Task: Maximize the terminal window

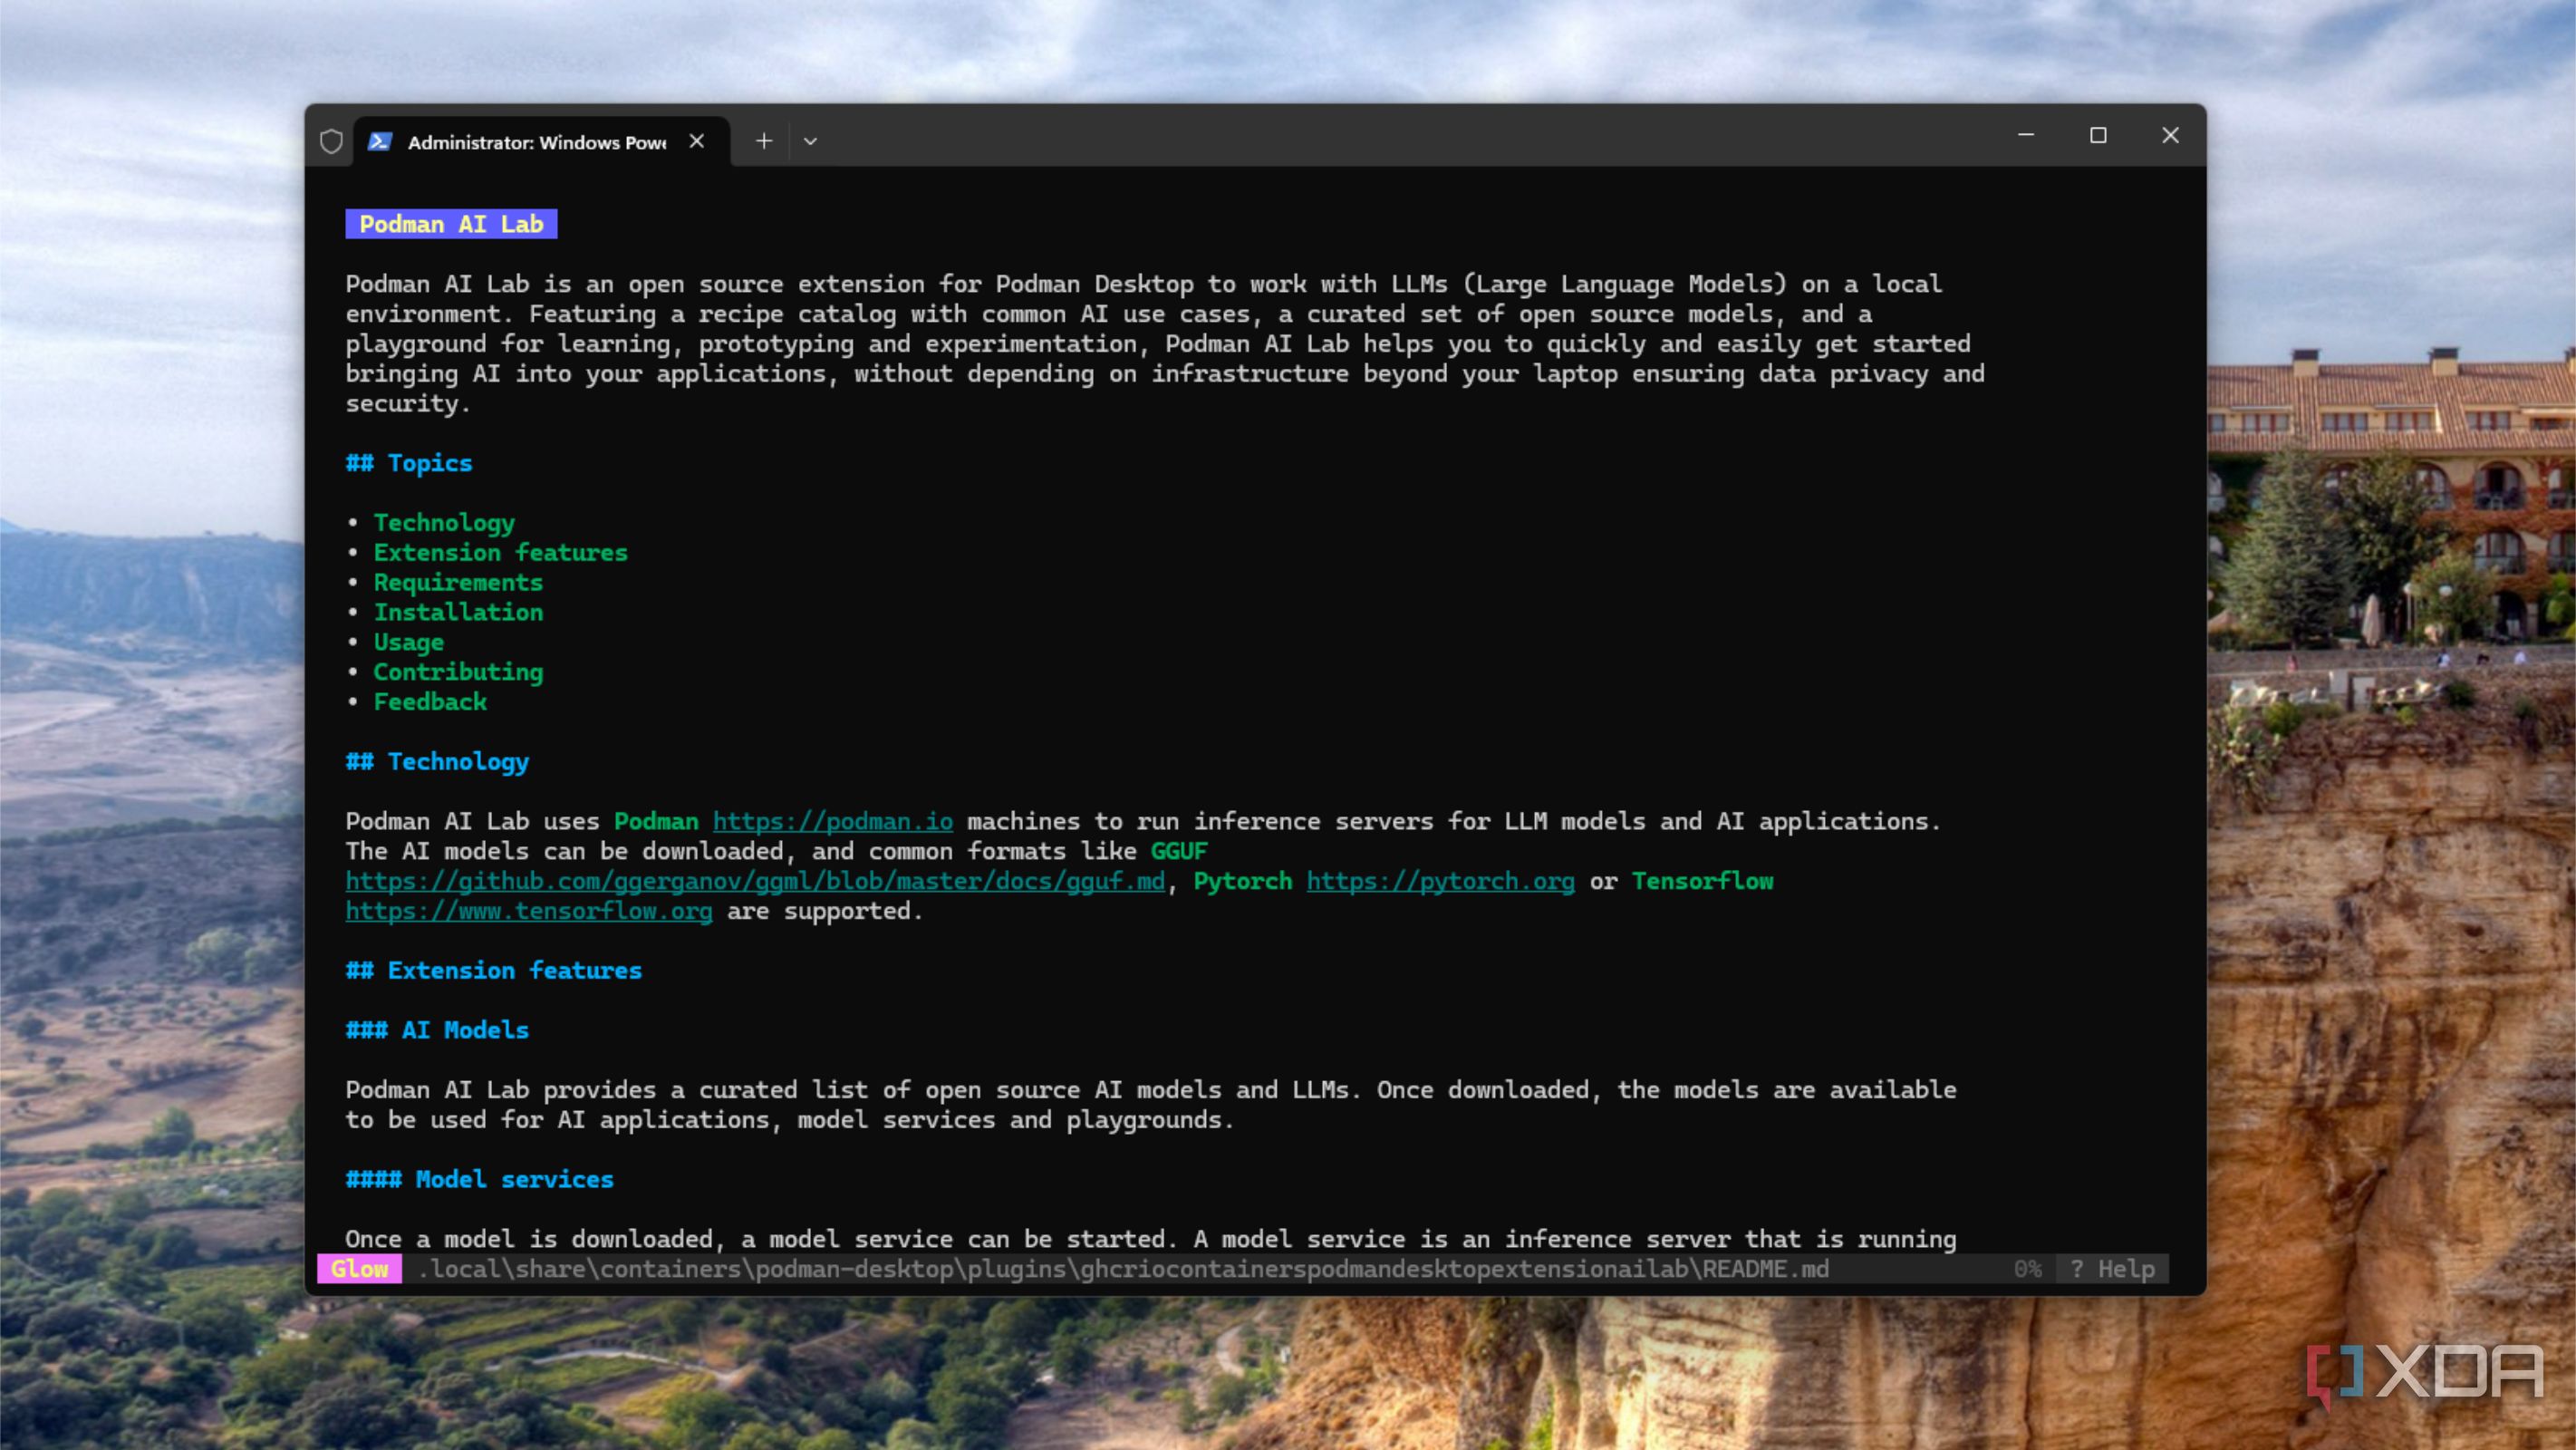Action: pyautogui.click(x=2098, y=135)
